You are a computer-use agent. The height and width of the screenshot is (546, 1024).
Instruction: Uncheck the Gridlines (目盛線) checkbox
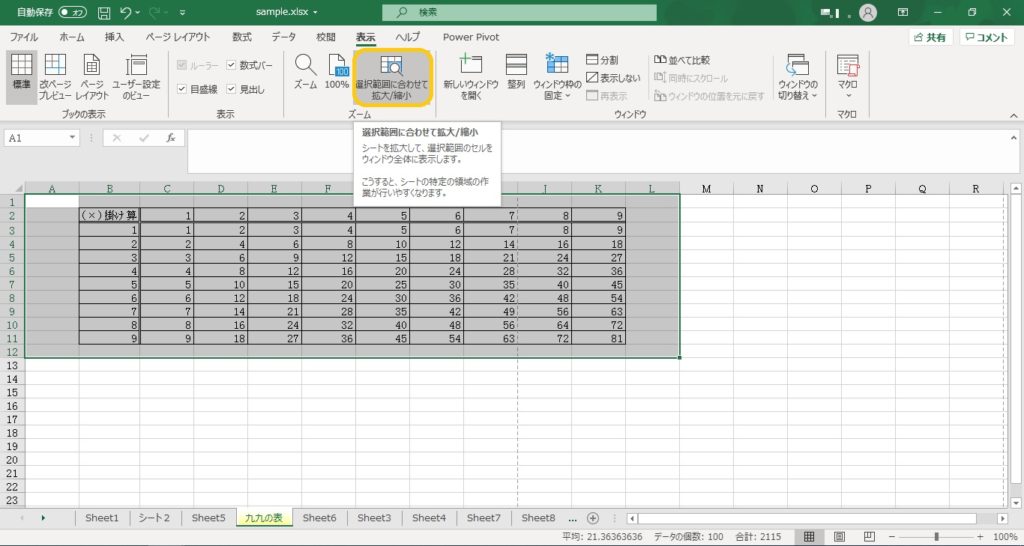point(182,89)
